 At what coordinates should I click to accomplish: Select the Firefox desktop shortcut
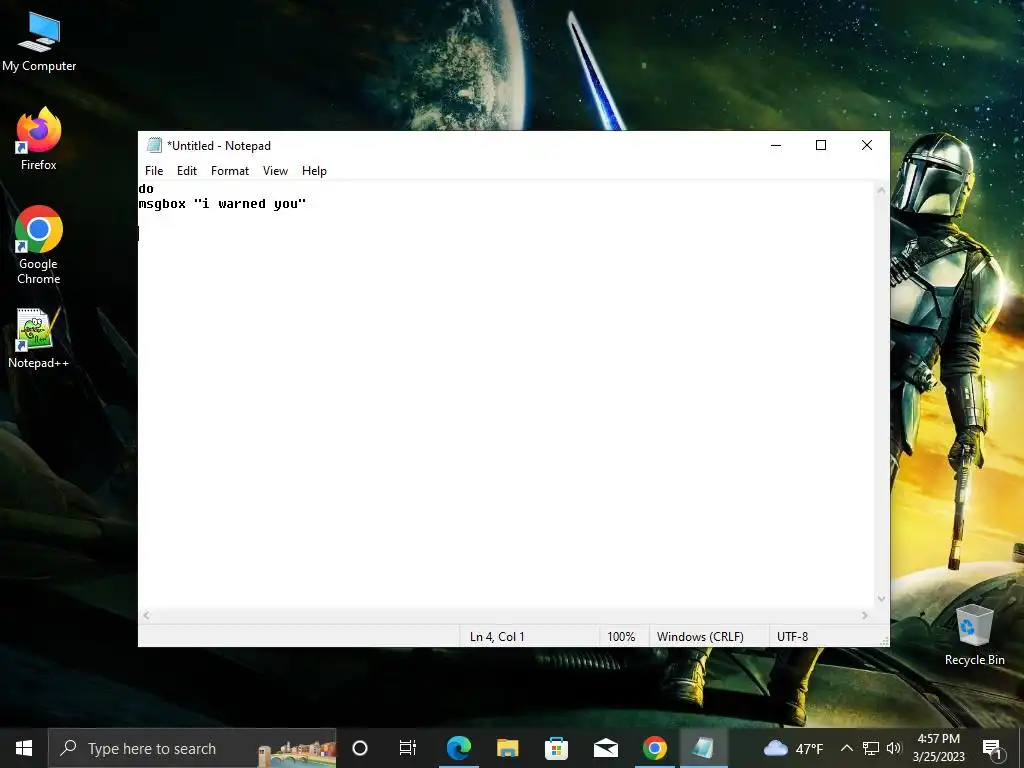(x=39, y=138)
